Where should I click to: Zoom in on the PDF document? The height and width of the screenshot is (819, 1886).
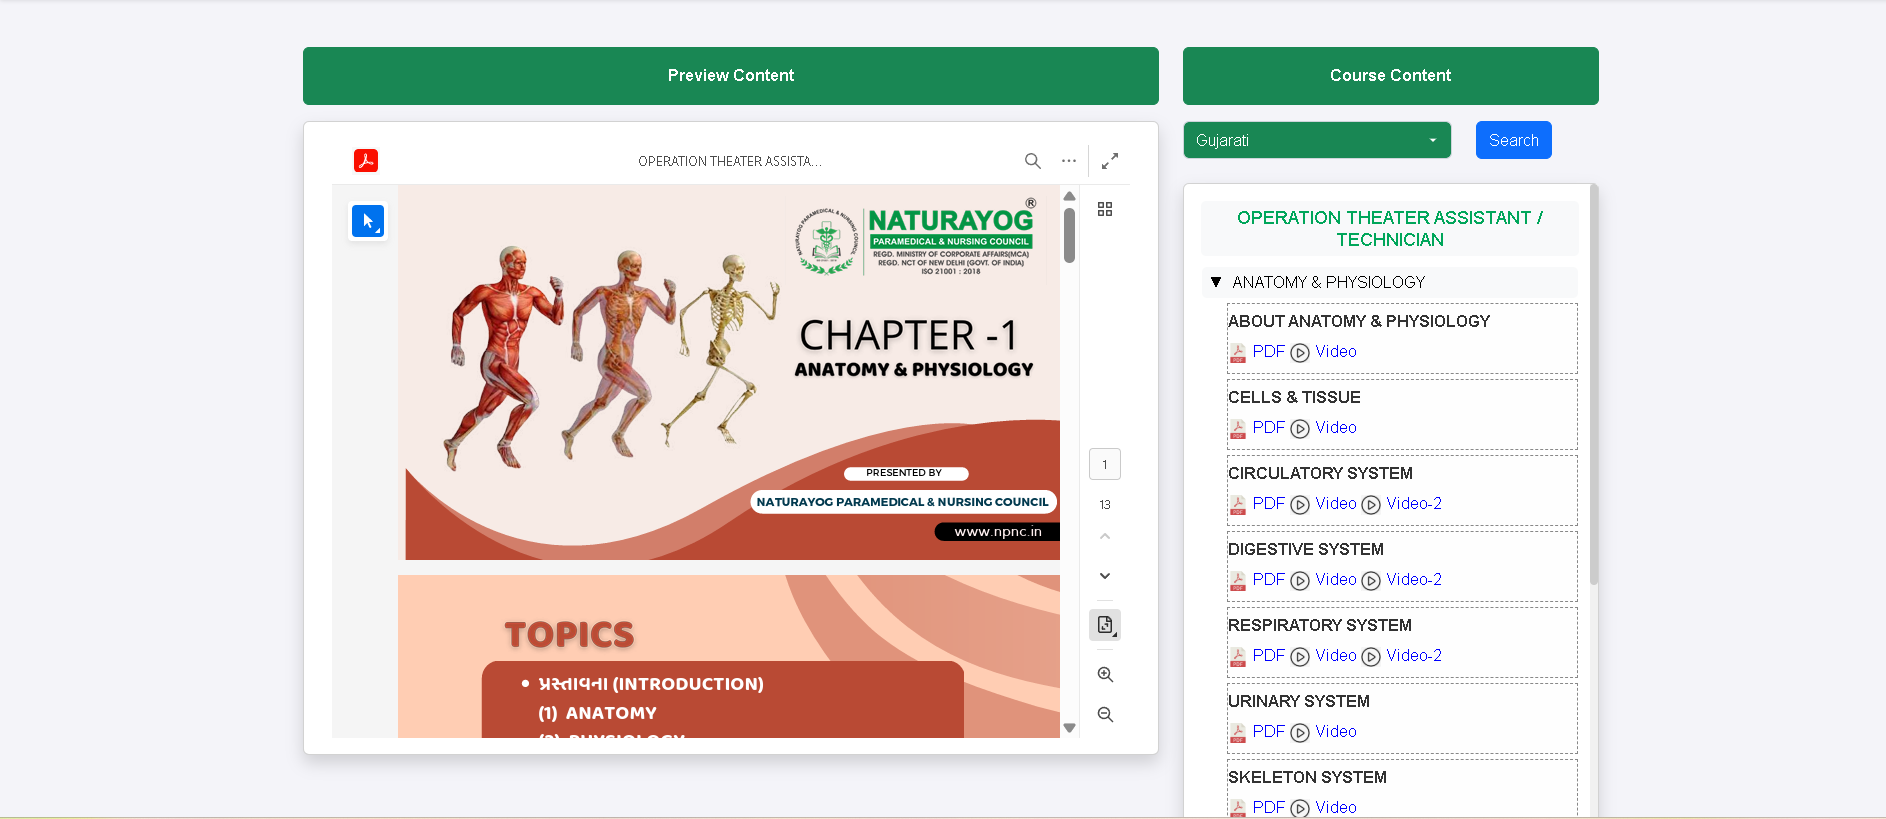point(1105,675)
